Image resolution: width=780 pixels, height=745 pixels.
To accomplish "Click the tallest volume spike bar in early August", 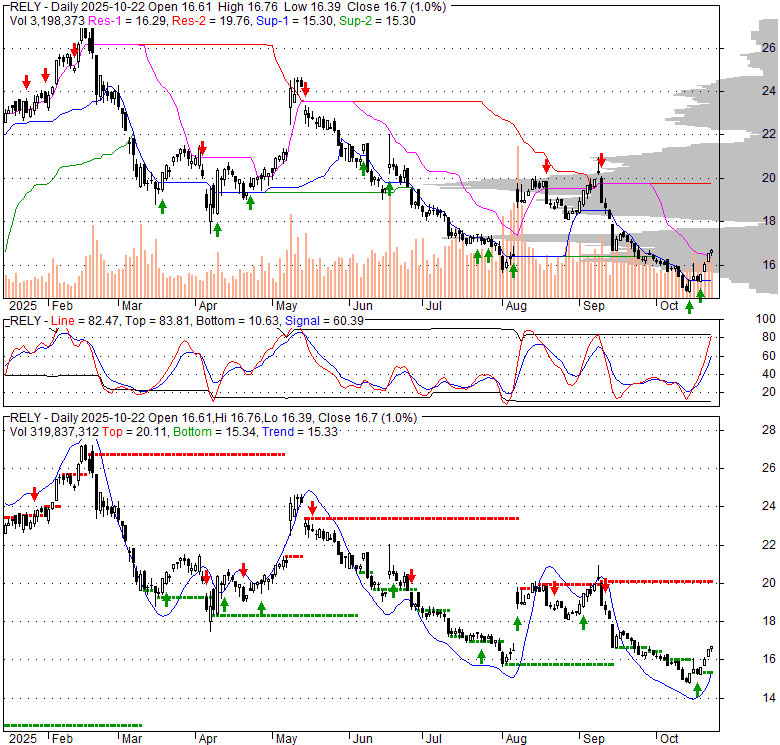I will point(518,222).
